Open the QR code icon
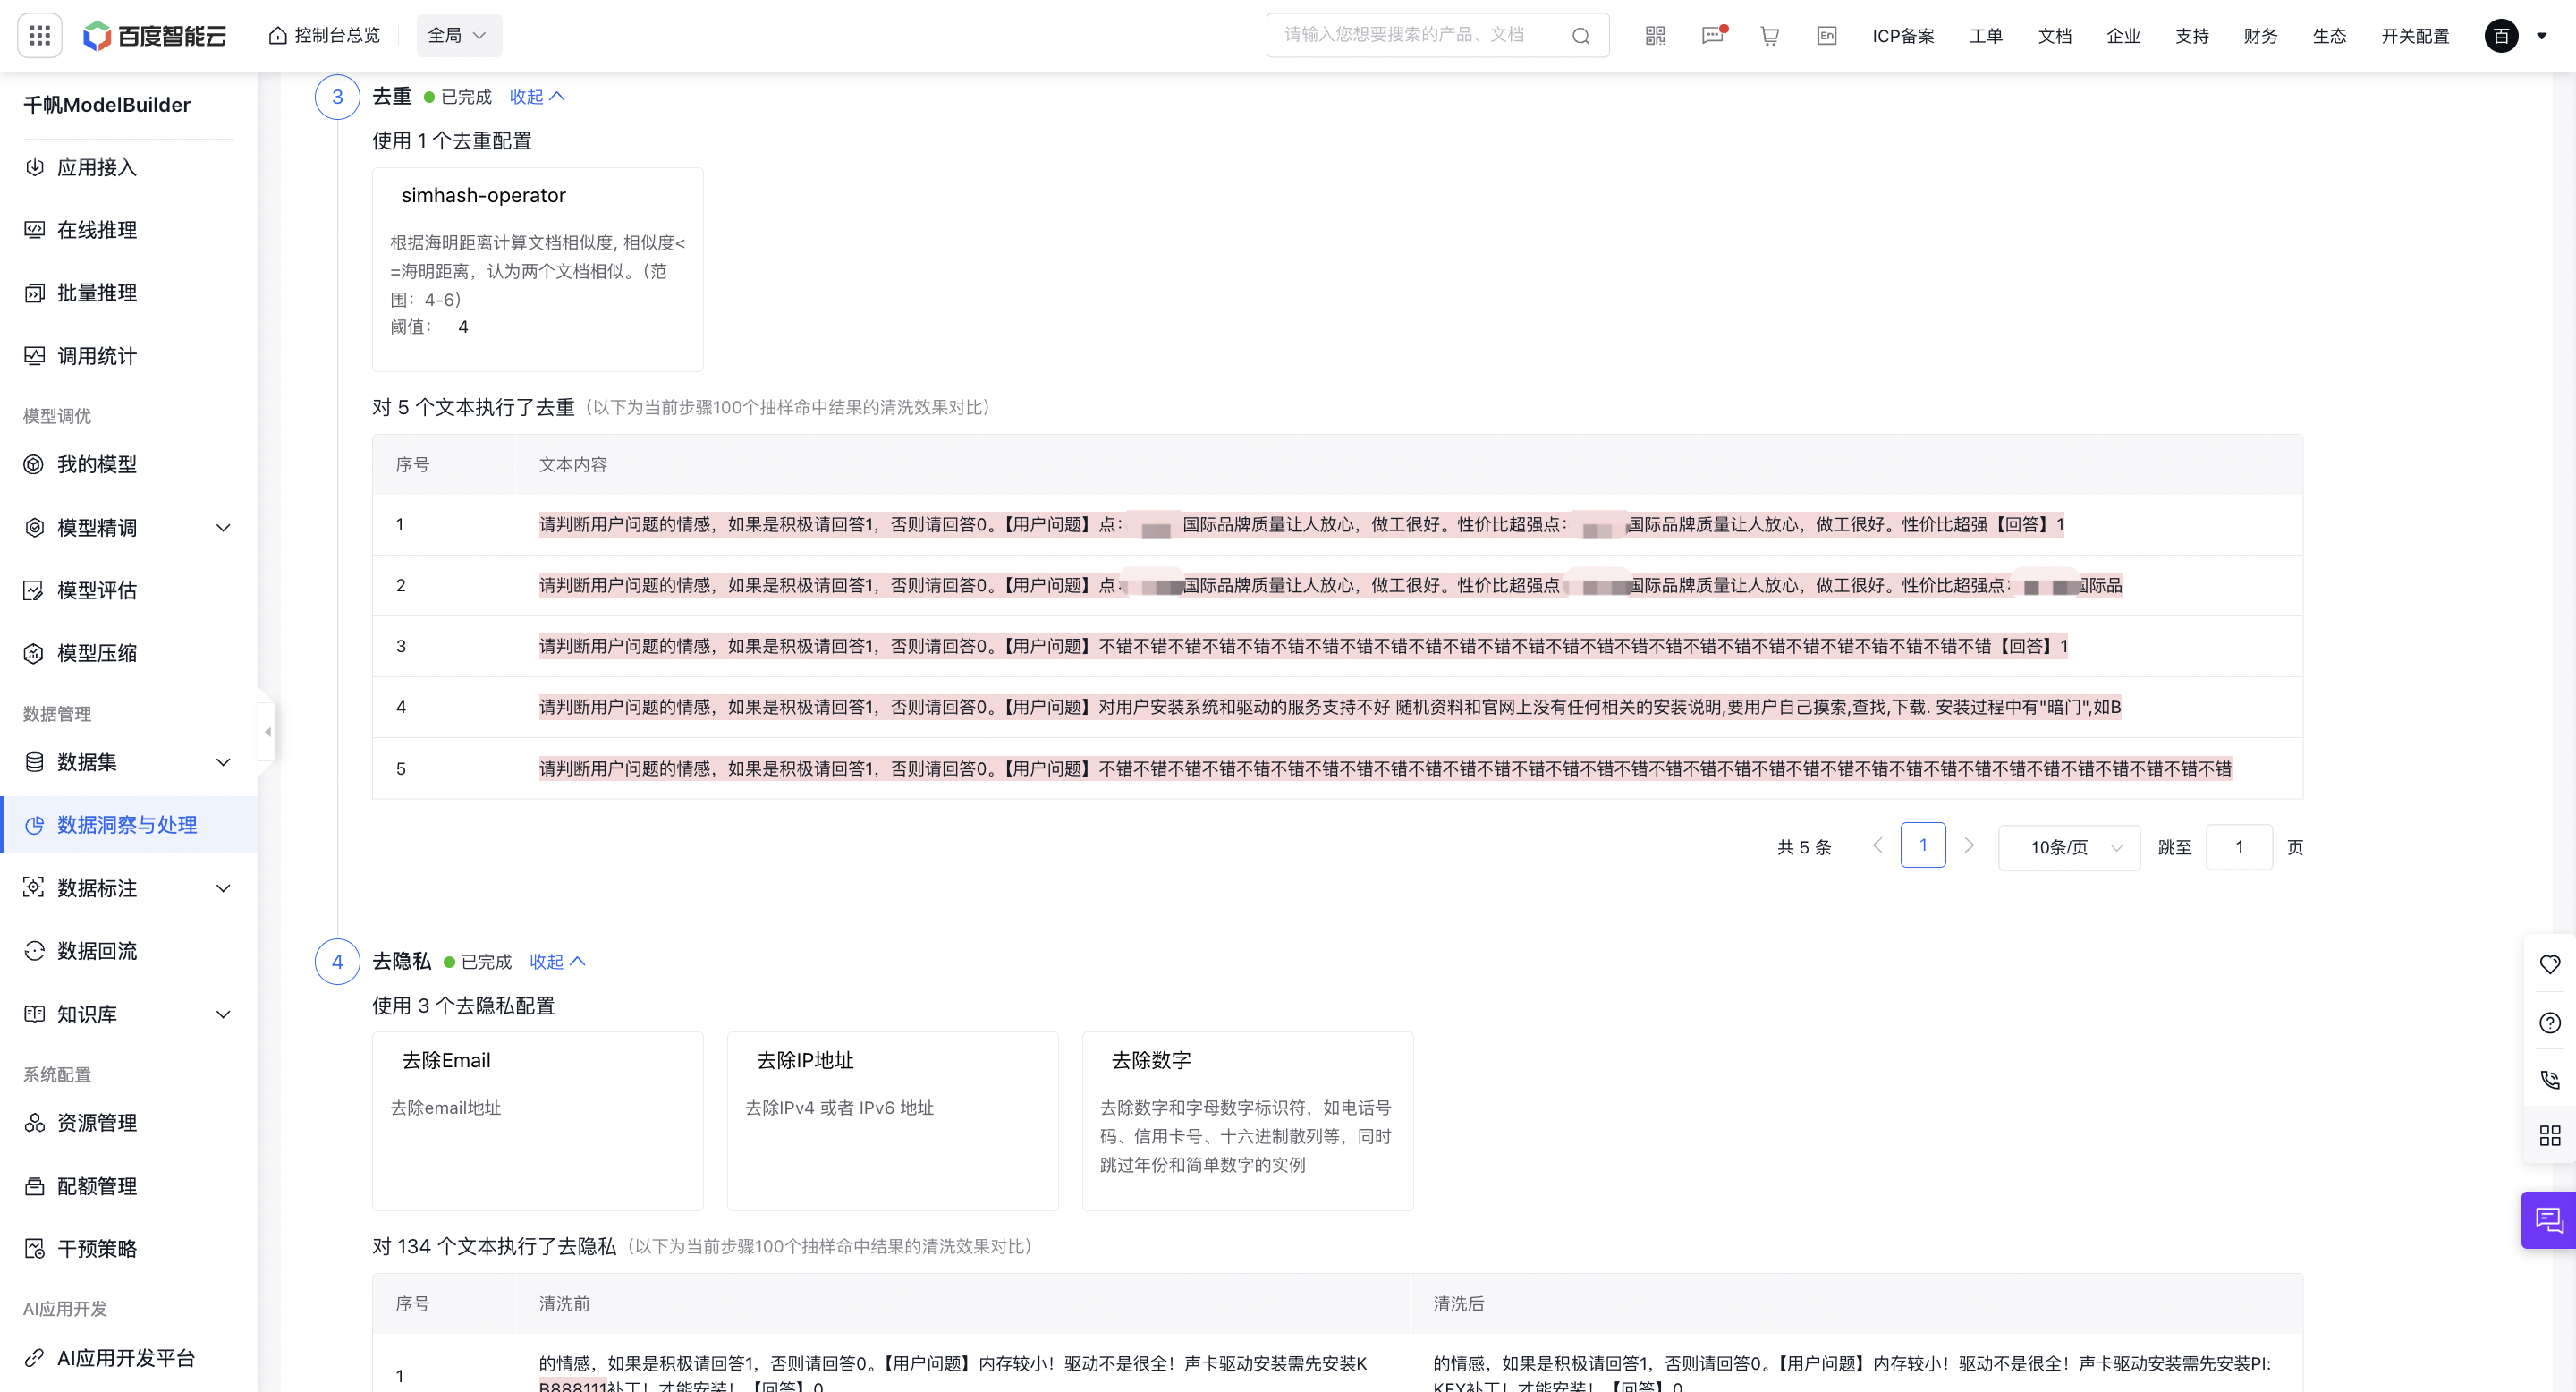Viewport: 2576px width, 1392px height. [1655, 36]
